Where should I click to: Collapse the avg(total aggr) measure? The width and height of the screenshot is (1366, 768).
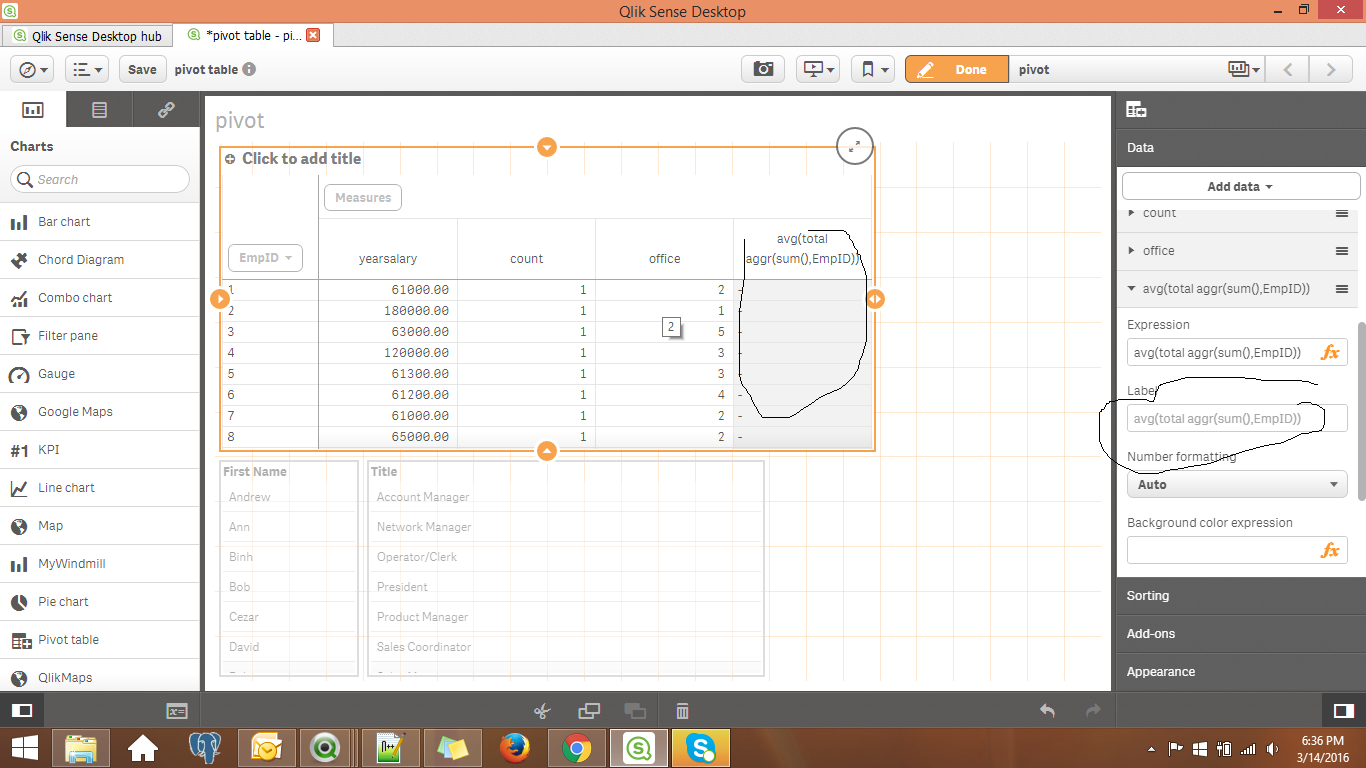(x=1131, y=289)
